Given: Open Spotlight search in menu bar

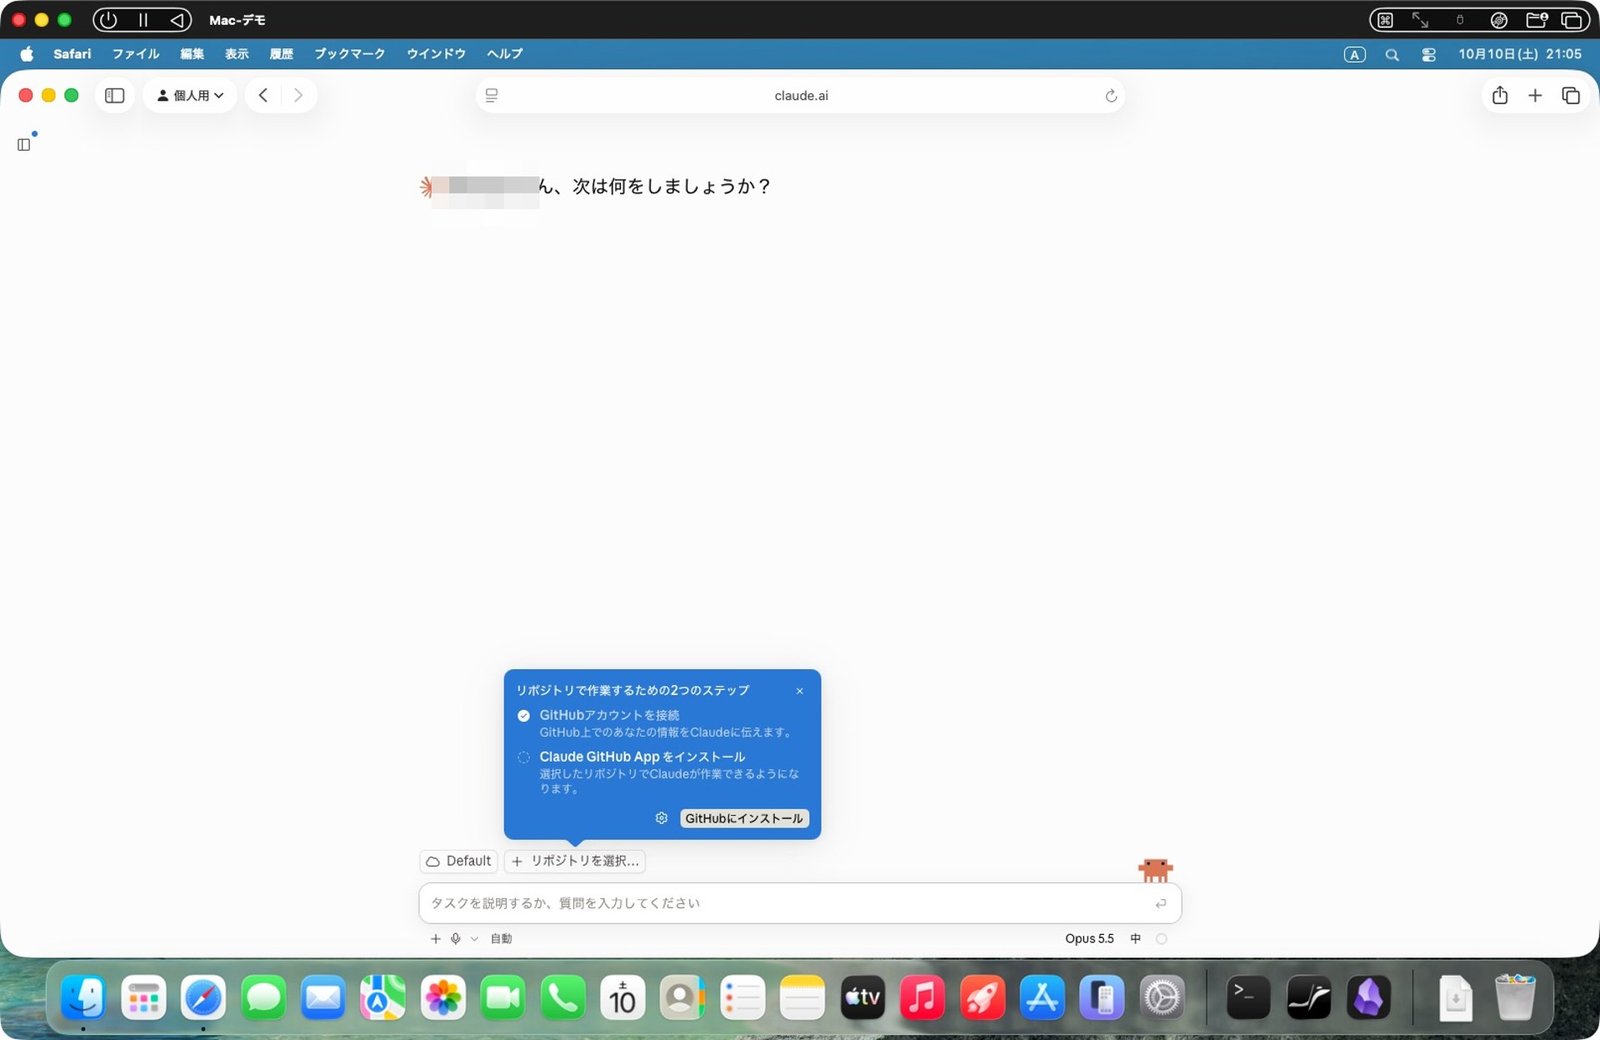Looking at the screenshot, I should point(1392,55).
